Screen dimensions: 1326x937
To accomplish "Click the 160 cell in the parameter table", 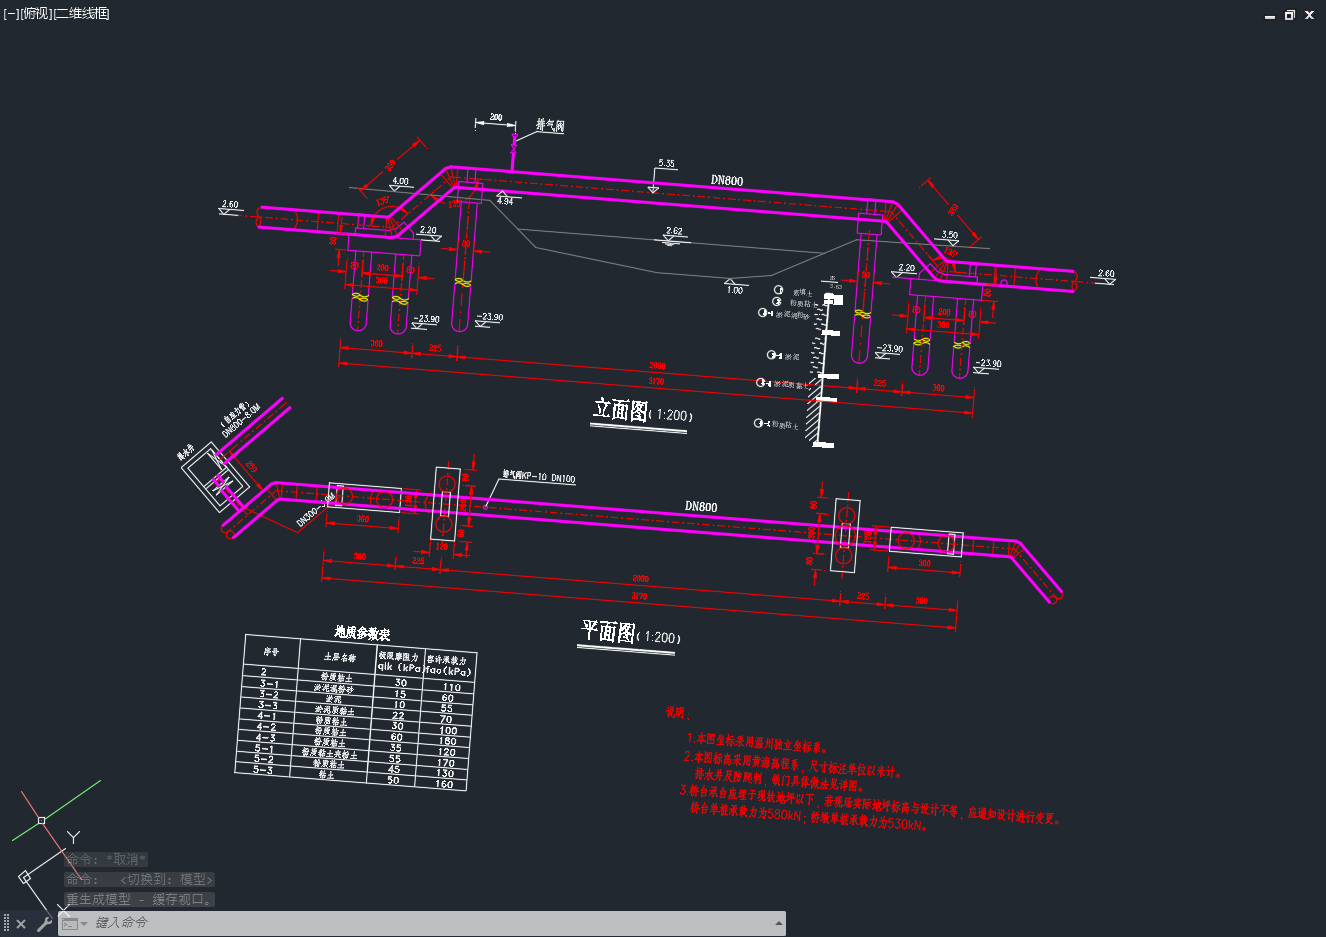I will [444, 784].
